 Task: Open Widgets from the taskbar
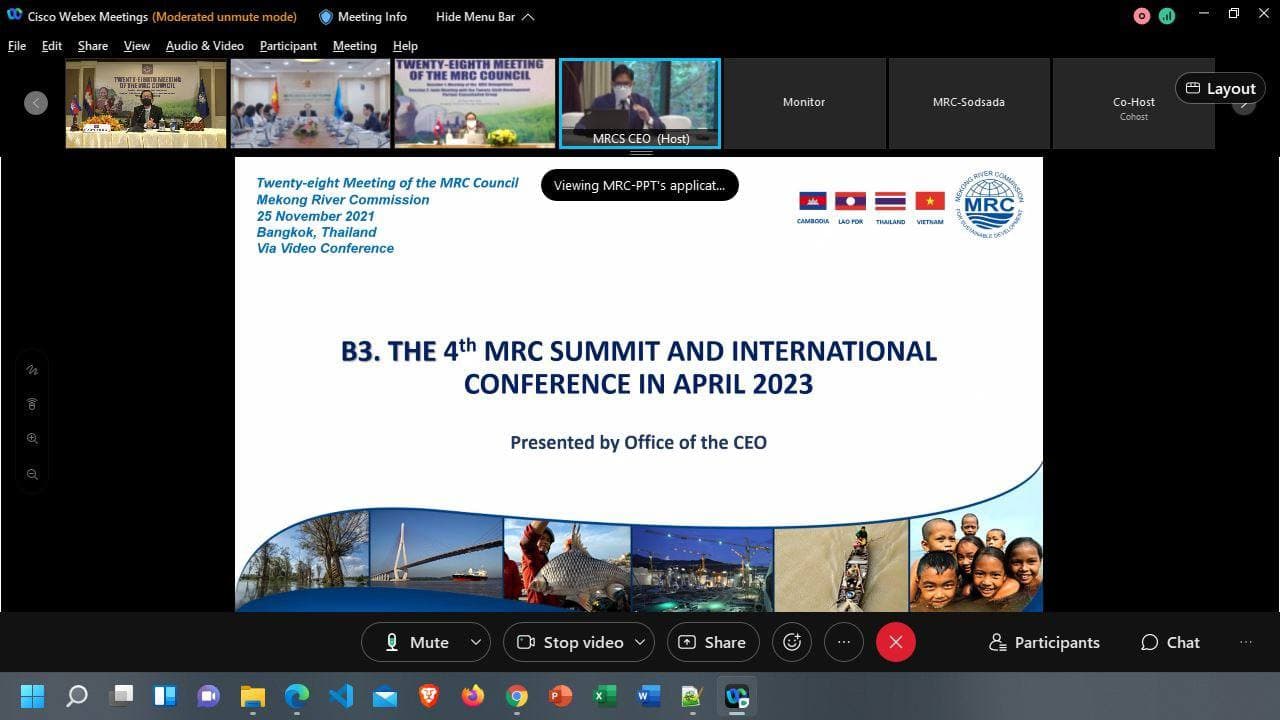click(x=165, y=695)
